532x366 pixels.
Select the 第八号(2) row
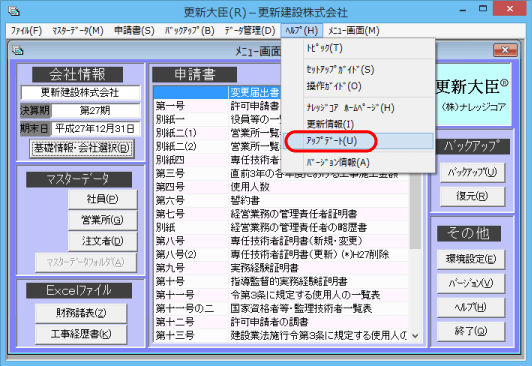(282, 254)
